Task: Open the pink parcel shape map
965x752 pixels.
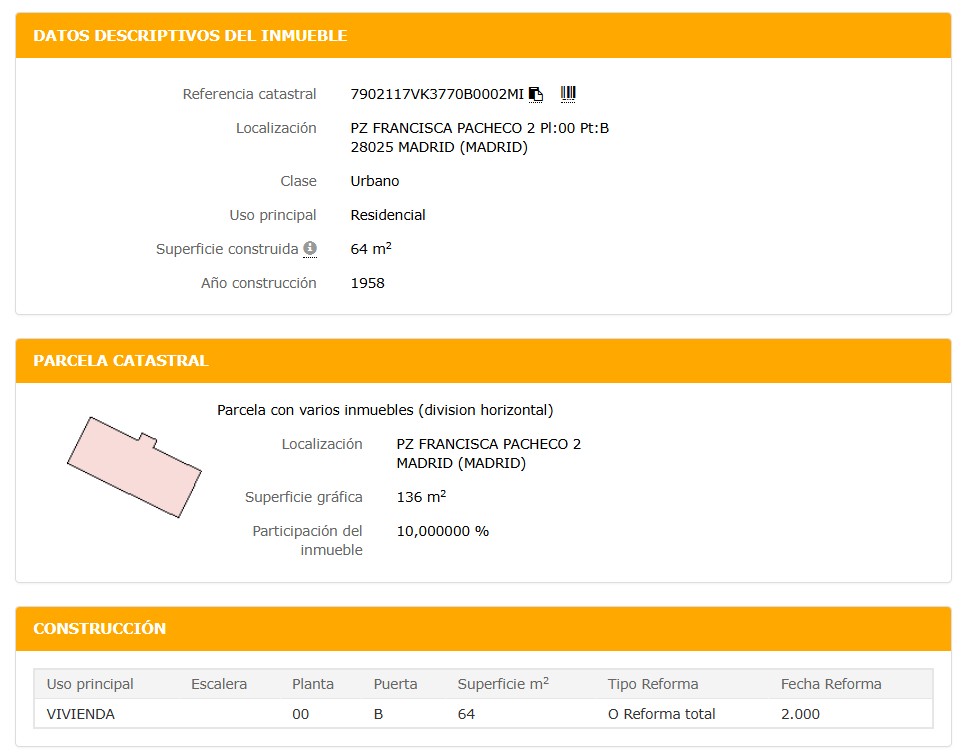Action: pyautogui.click(x=134, y=467)
